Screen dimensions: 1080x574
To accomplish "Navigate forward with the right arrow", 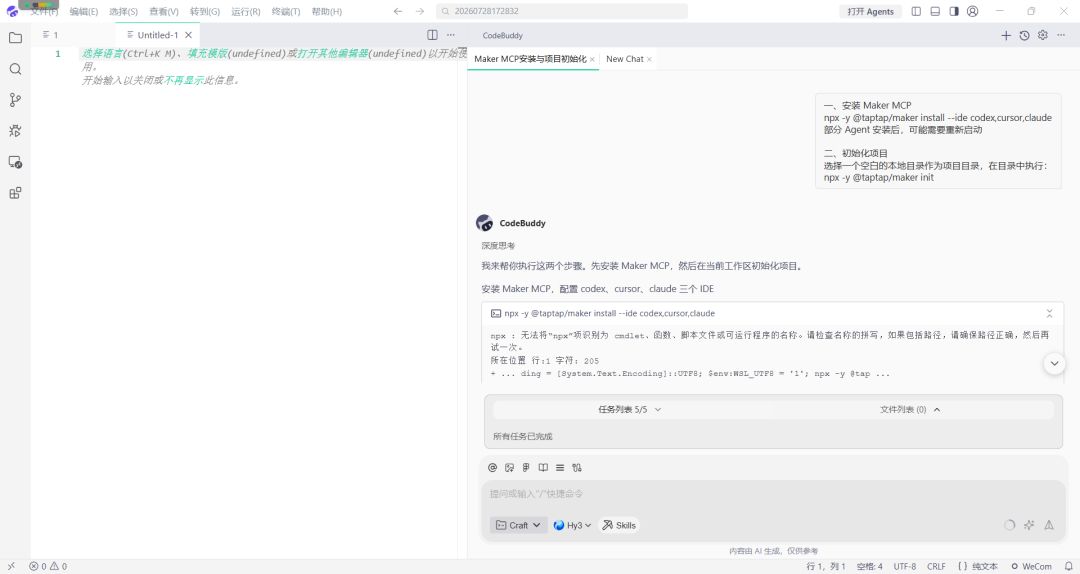I will tap(419, 11).
